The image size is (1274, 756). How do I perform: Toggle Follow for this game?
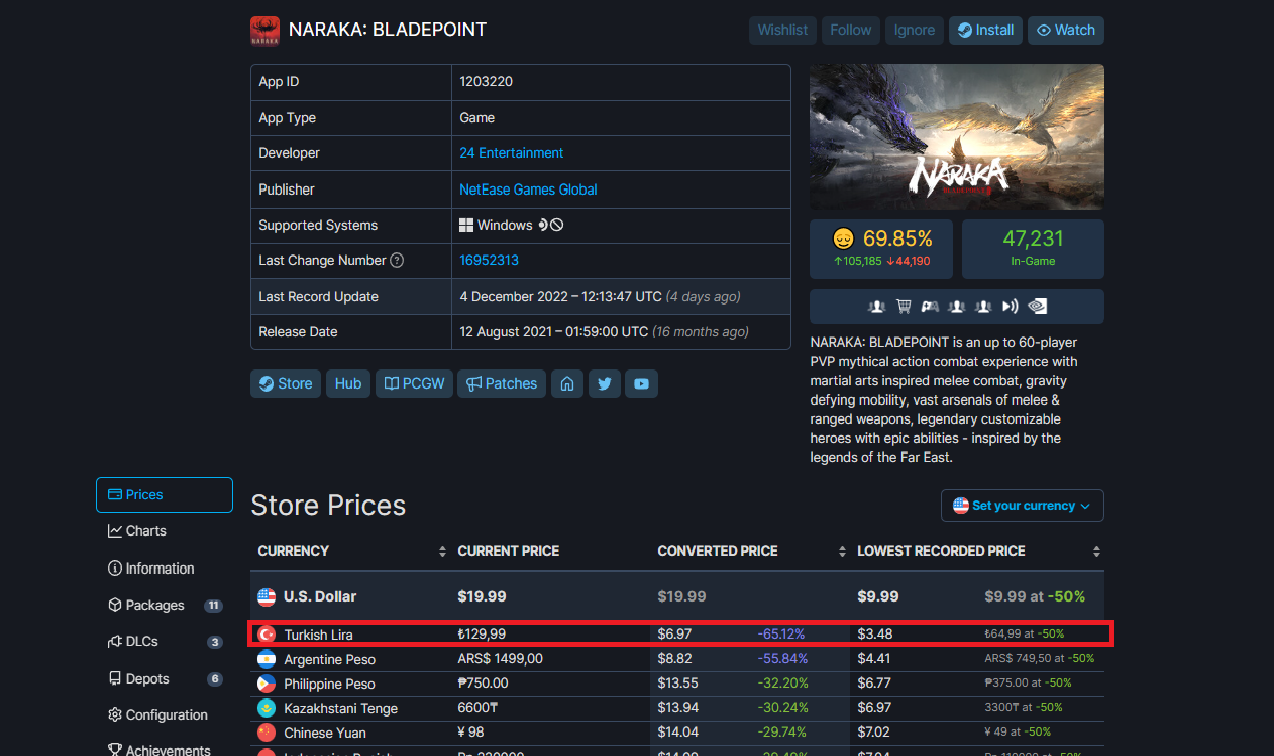coord(850,30)
